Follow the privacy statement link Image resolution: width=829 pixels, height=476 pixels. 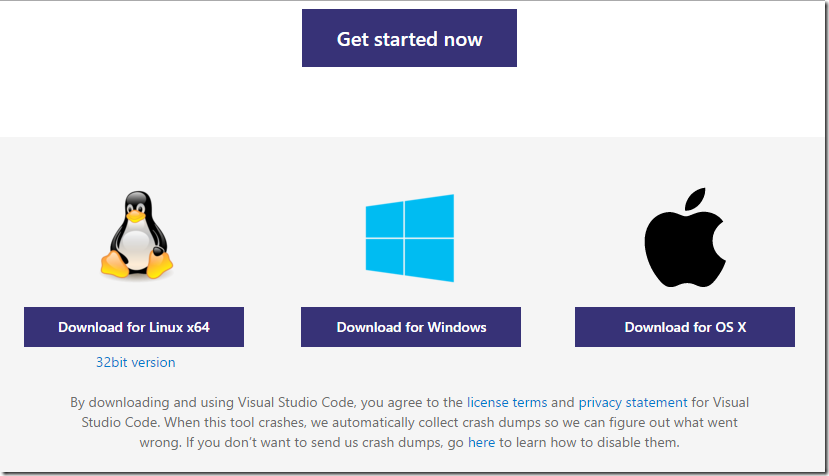(633, 402)
